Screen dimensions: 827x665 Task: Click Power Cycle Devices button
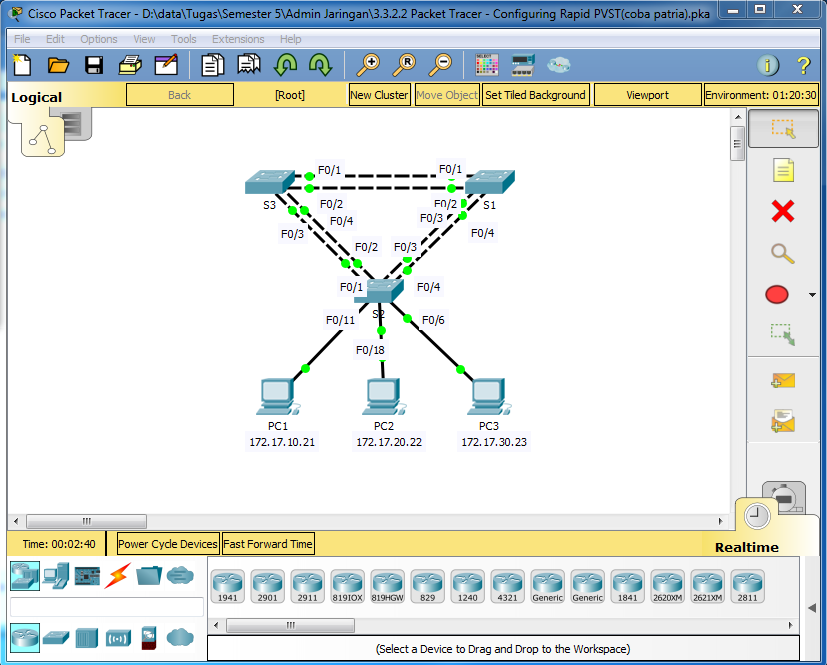pos(168,544)
